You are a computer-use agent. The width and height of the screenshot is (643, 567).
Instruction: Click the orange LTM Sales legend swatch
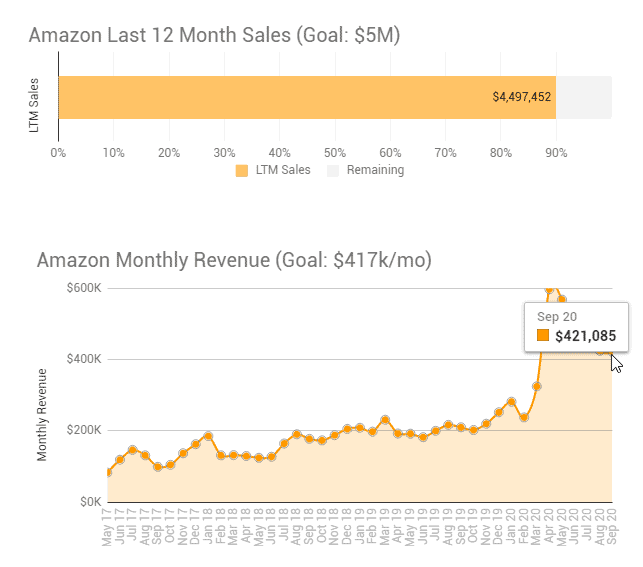tap(242, 170)
